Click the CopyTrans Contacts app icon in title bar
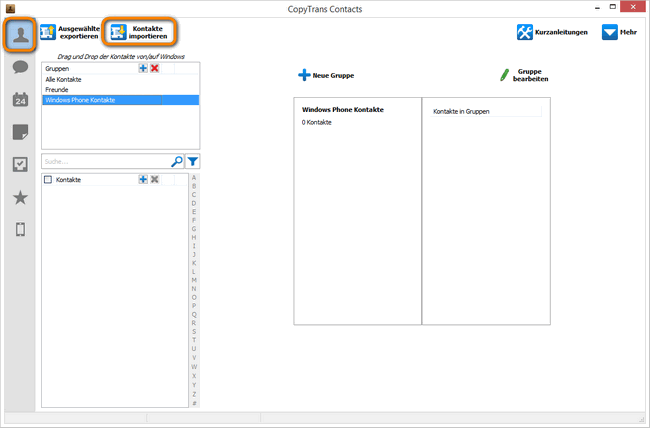This screenshot has width=650, height=428. 10,8
